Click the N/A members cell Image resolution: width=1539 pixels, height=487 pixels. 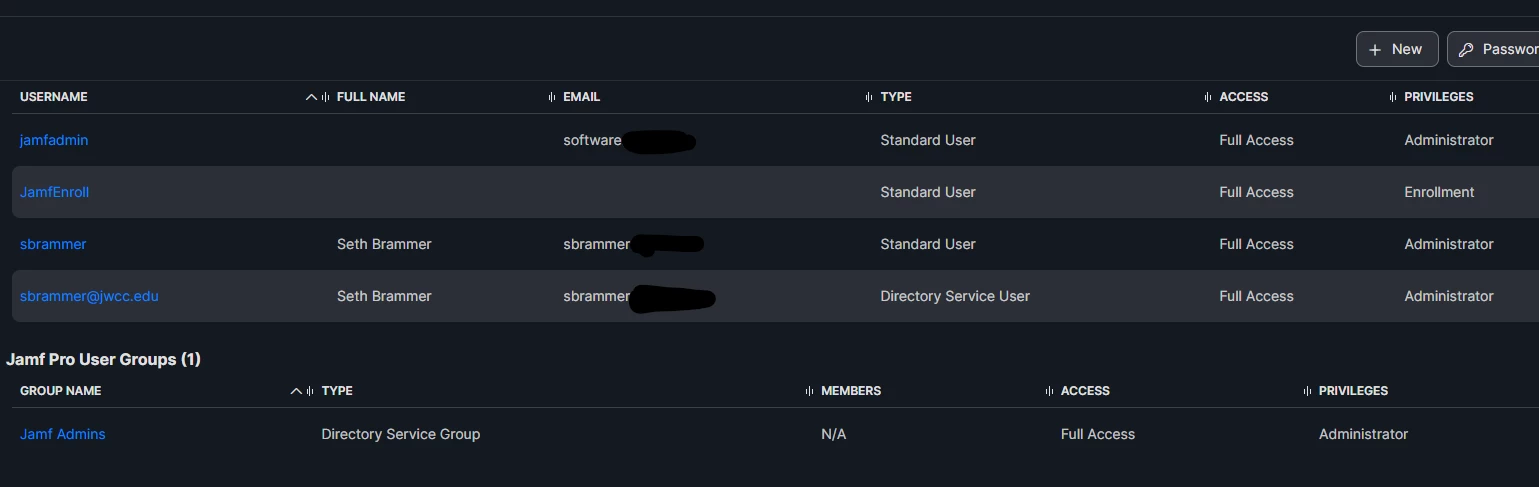pos(833,434)
